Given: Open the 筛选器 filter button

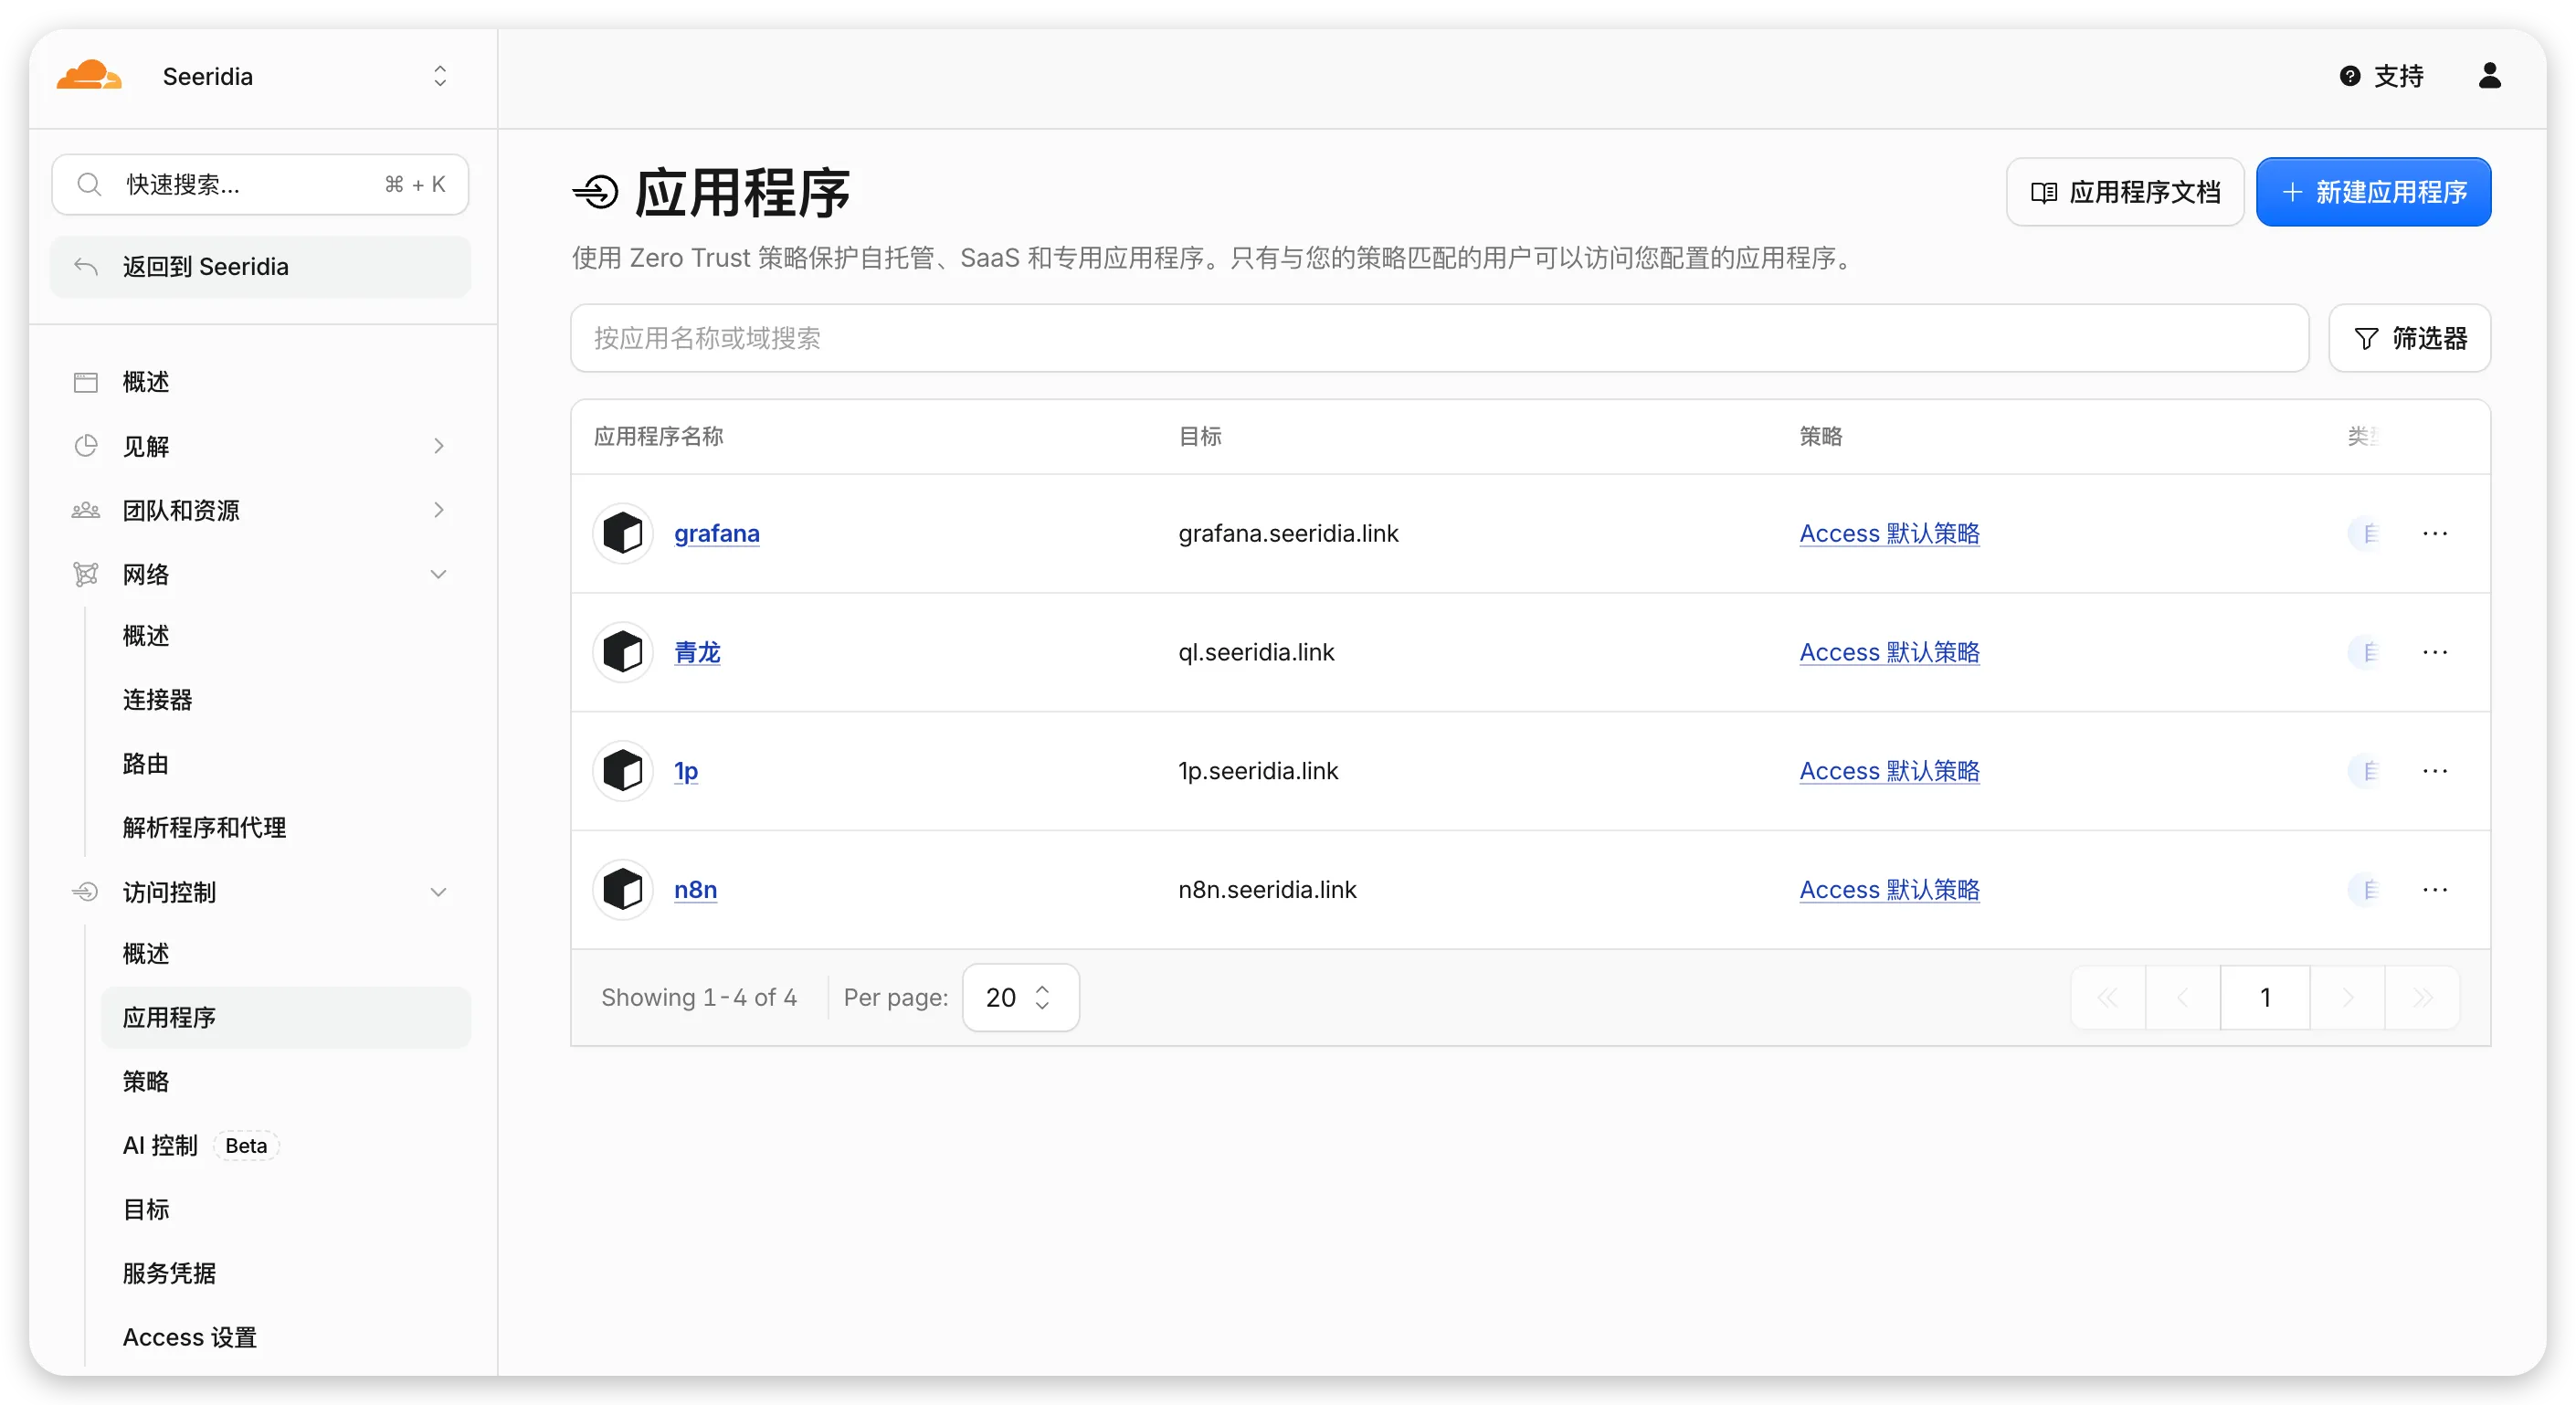Looking at the screenshot, I should (2410, 338).
